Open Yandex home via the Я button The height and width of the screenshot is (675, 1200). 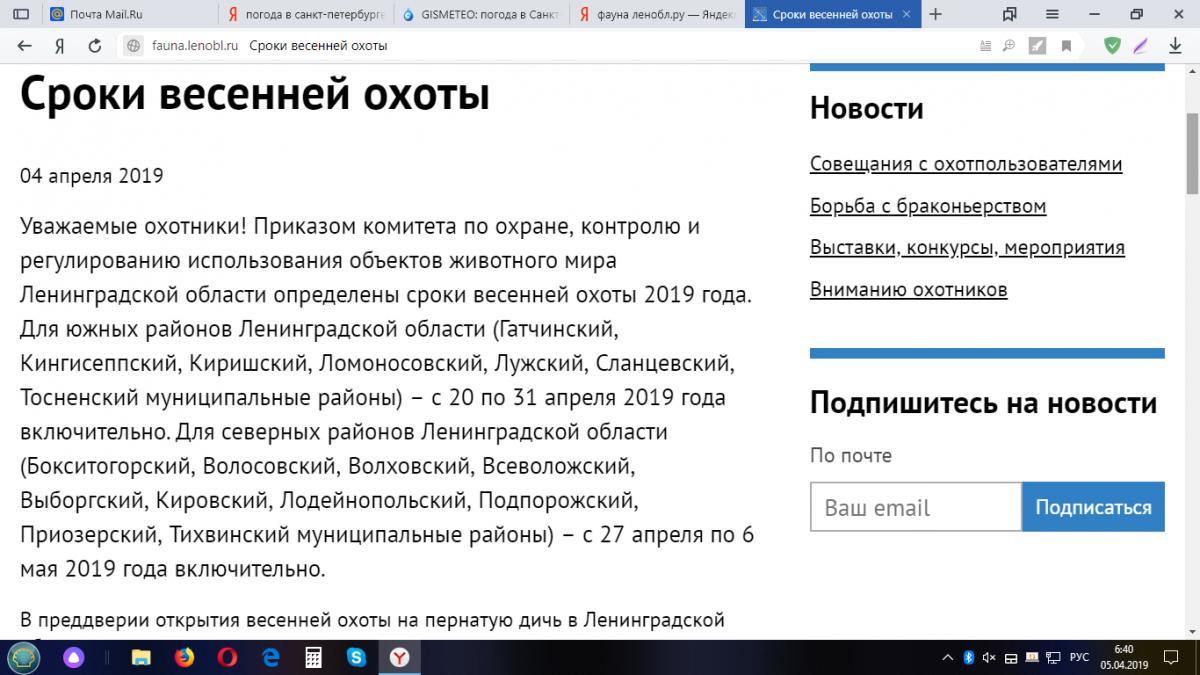click(60, 46)
